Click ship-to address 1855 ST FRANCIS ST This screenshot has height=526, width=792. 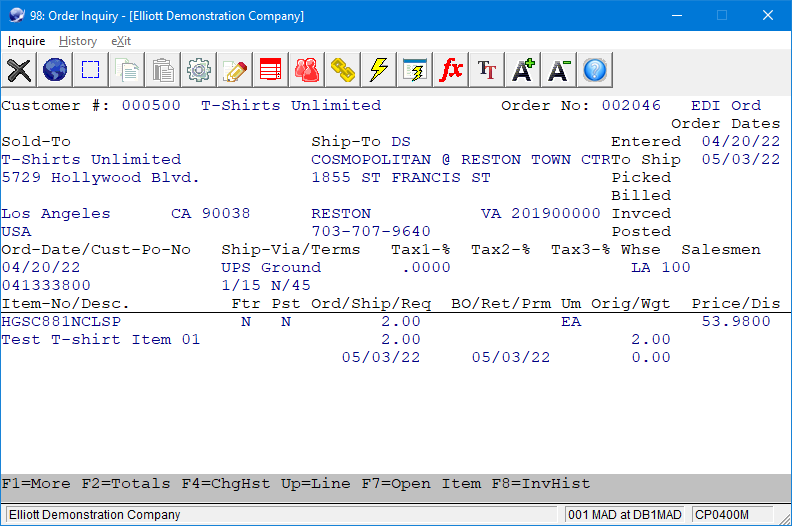click(x=401, y=177)
